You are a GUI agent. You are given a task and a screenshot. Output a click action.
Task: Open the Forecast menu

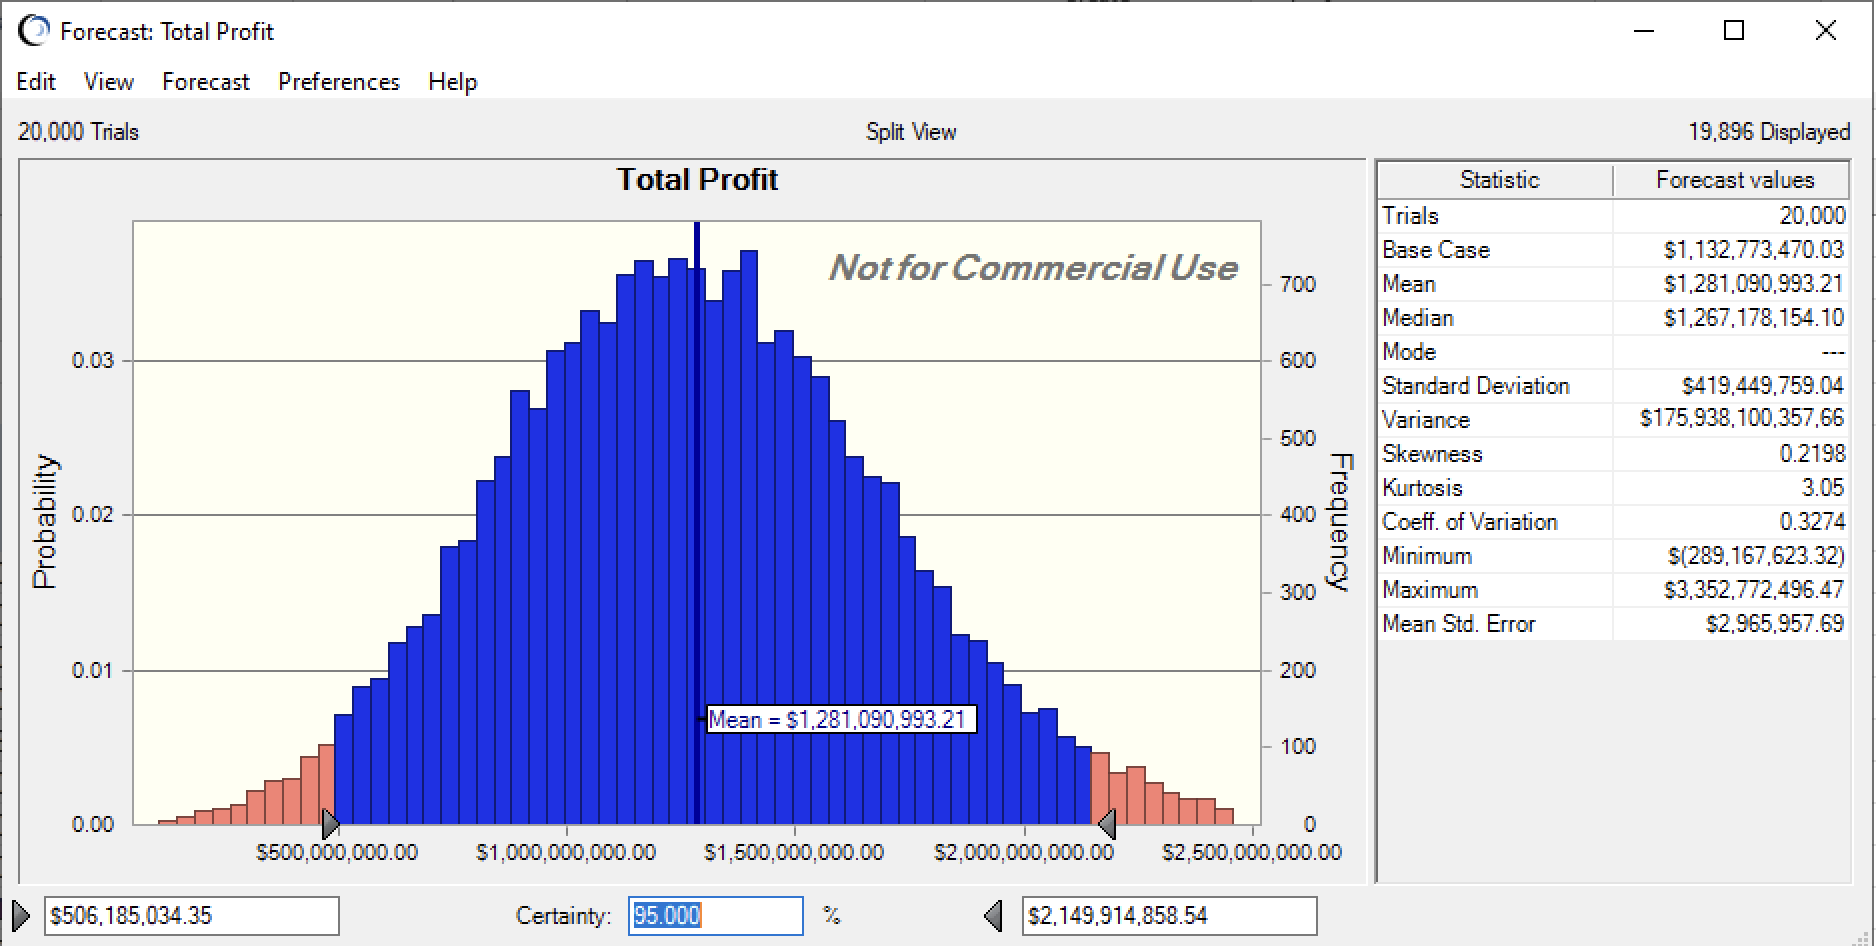tap(205, 82)
